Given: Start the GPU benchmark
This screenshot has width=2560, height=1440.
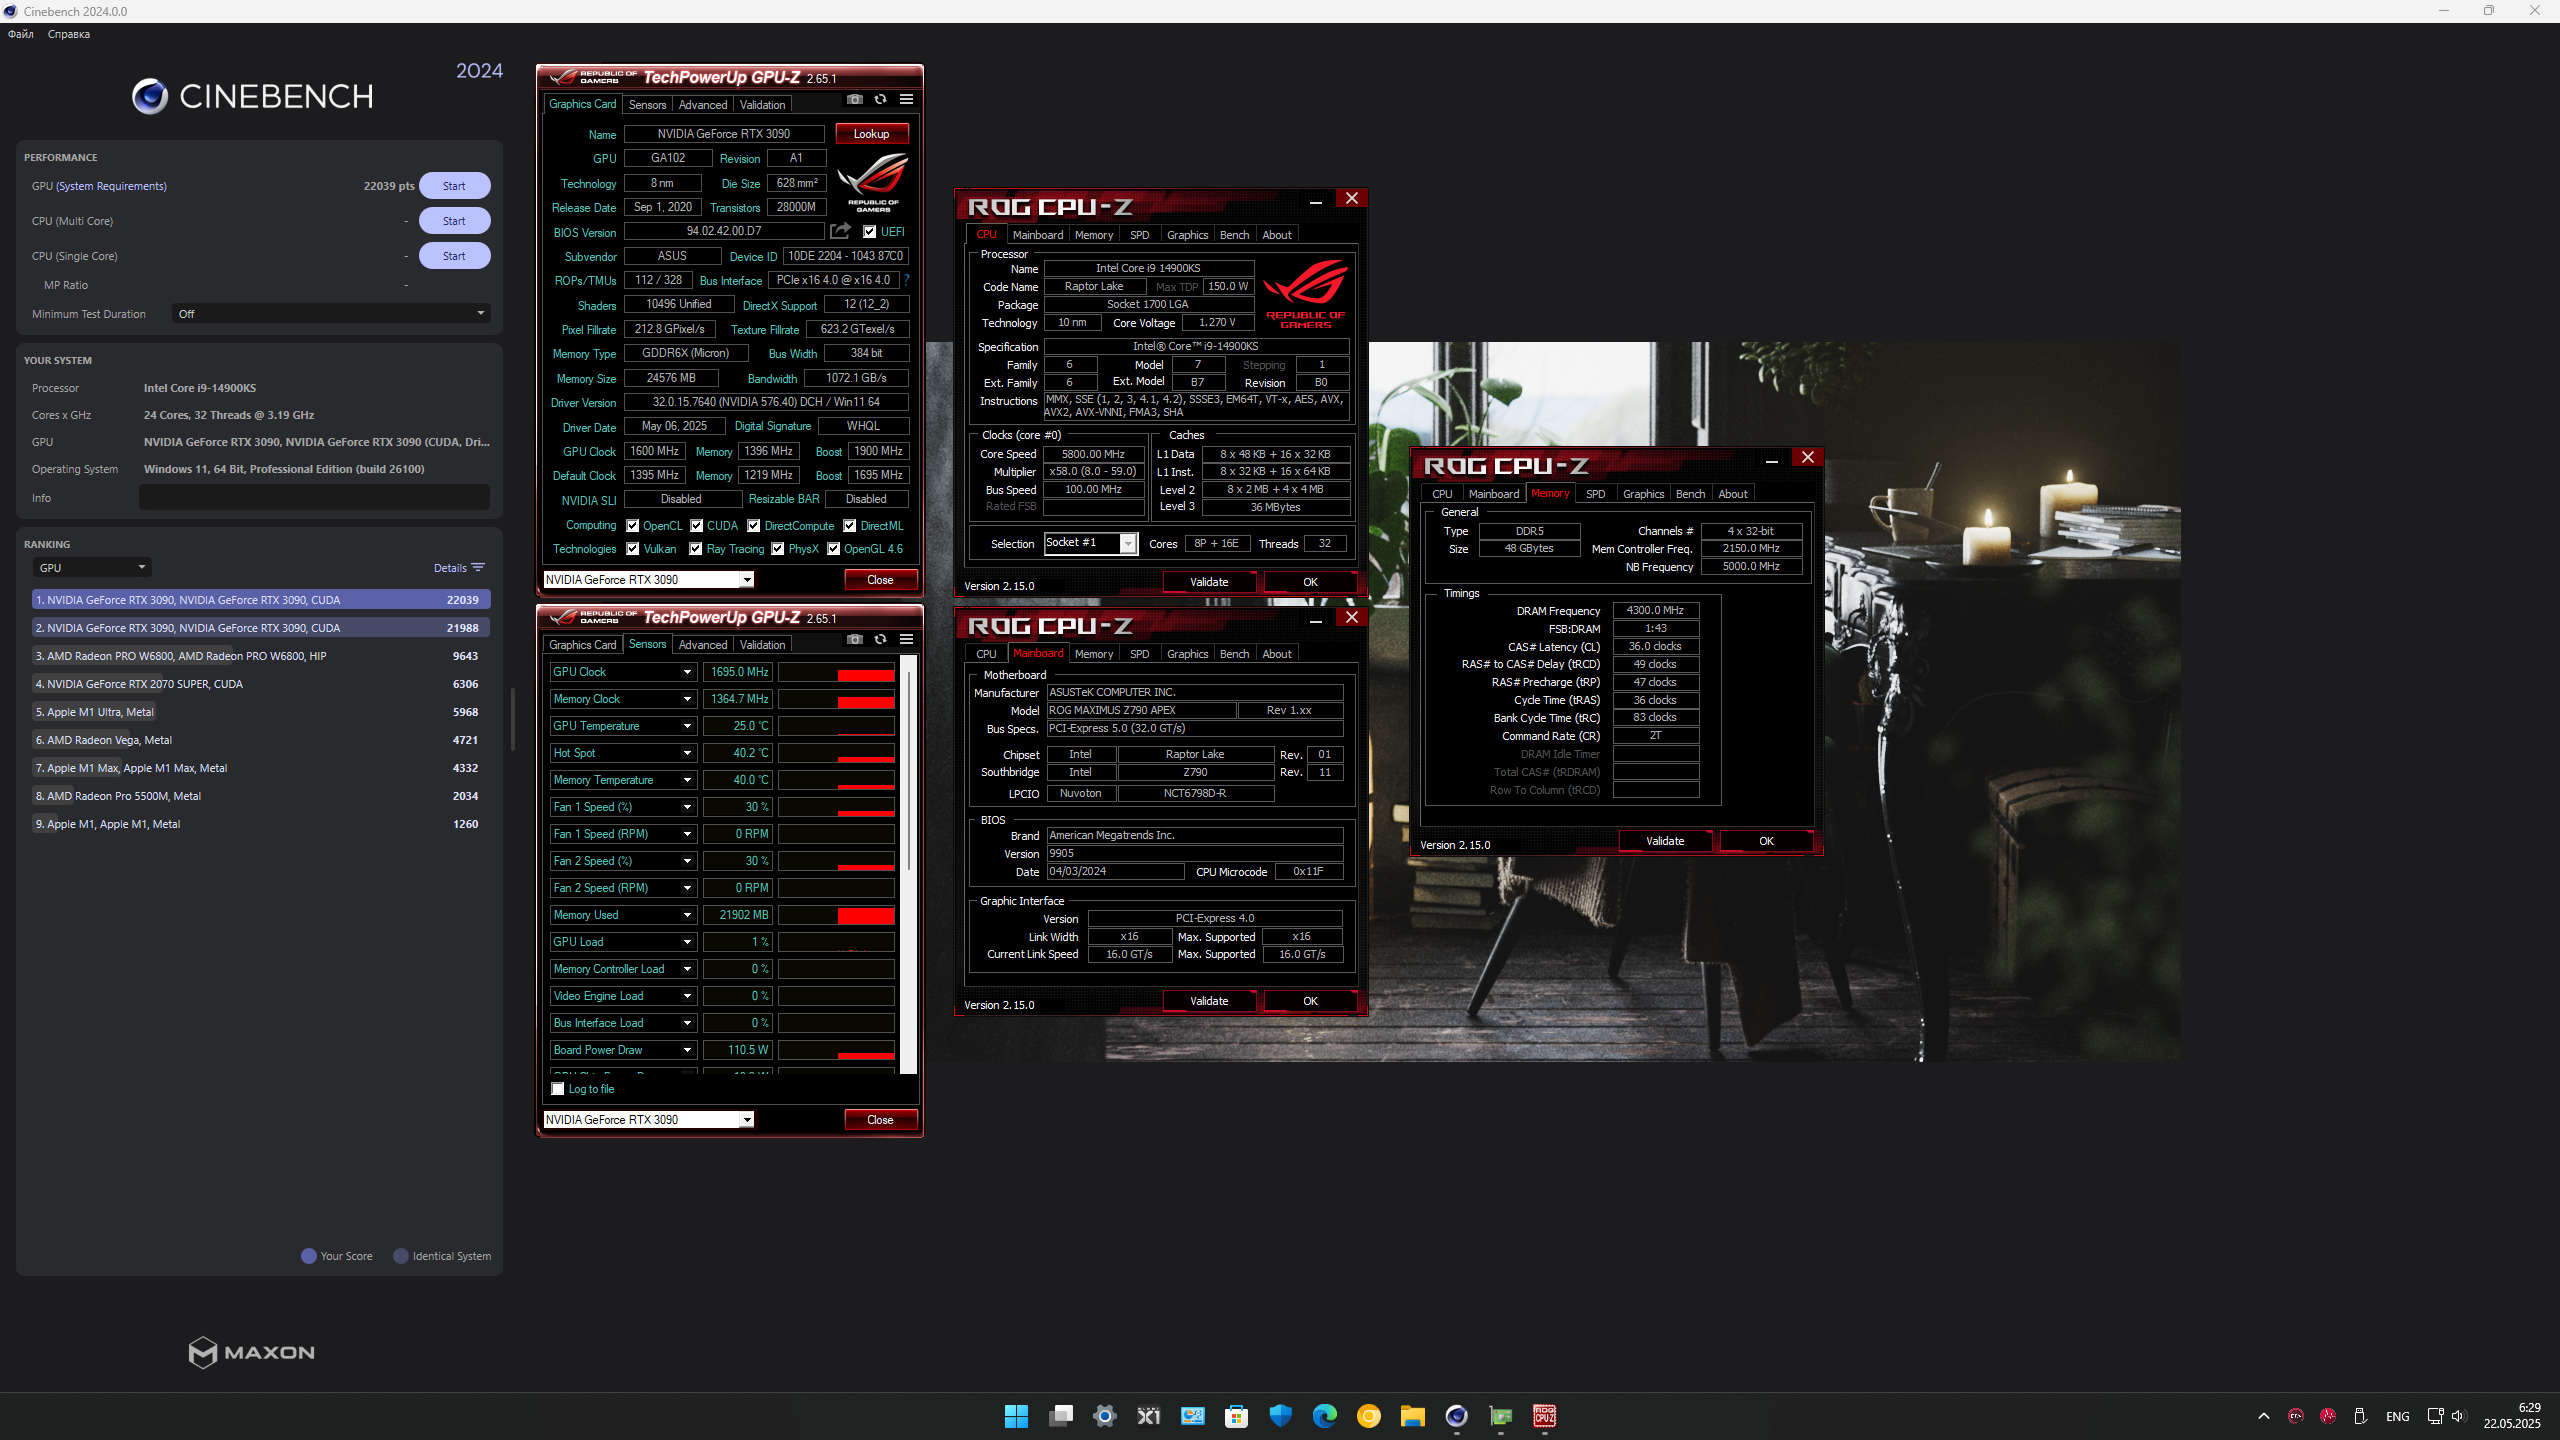Looking at the screenshot, I should pos(454,186).
